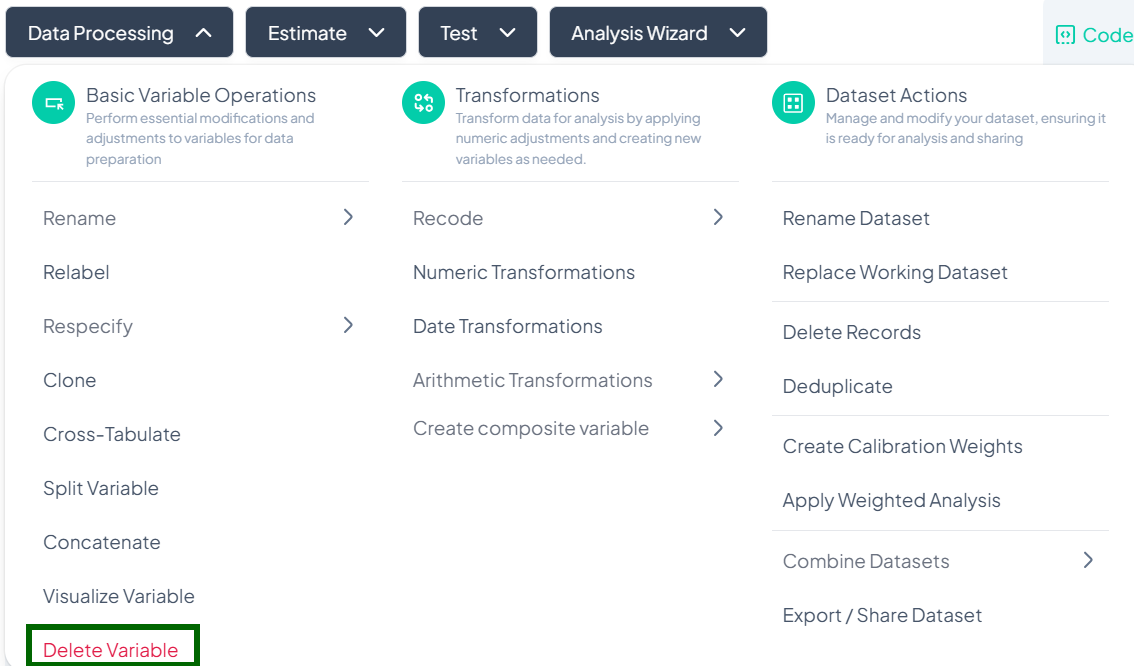Viewport: 1134px width, 666px height.
Task: Click the Transformations section icon
Action: tap(423, 104)
